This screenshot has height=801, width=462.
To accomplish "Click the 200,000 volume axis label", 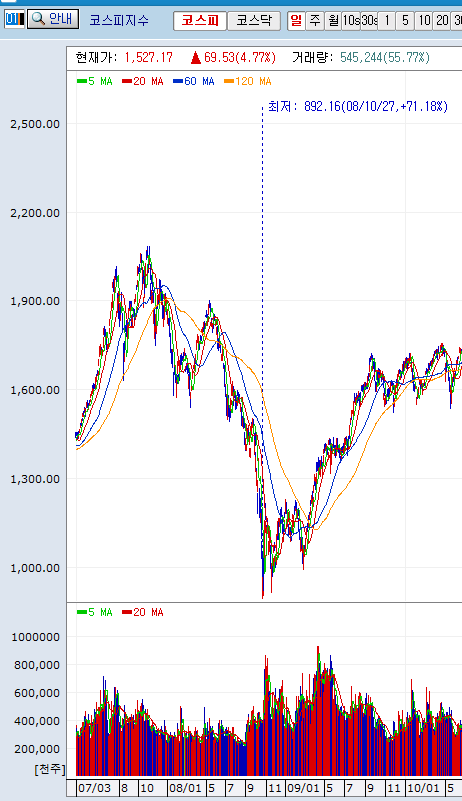I will pos(36,749).
